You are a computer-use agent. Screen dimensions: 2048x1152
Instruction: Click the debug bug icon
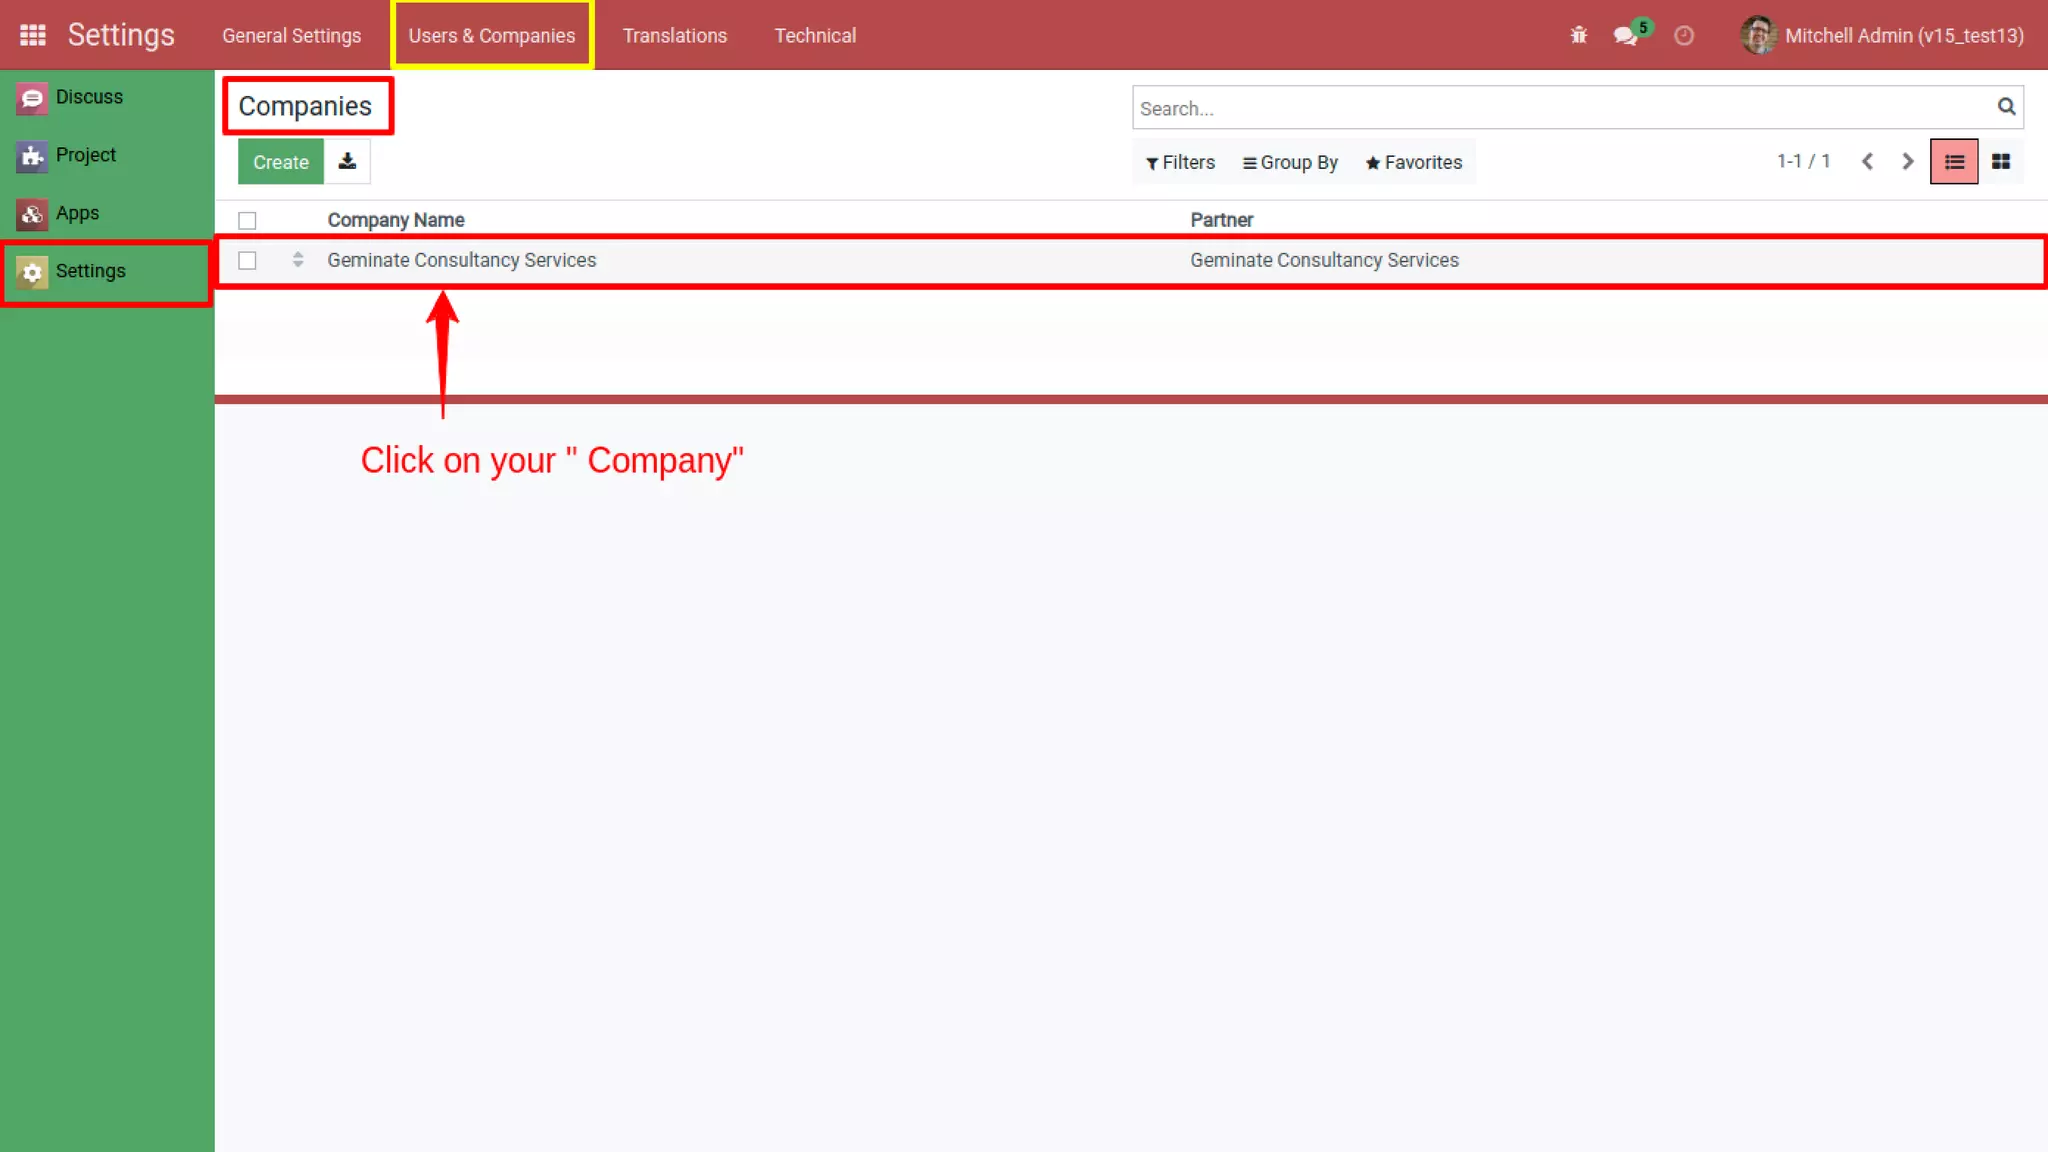coord(1578,35)
